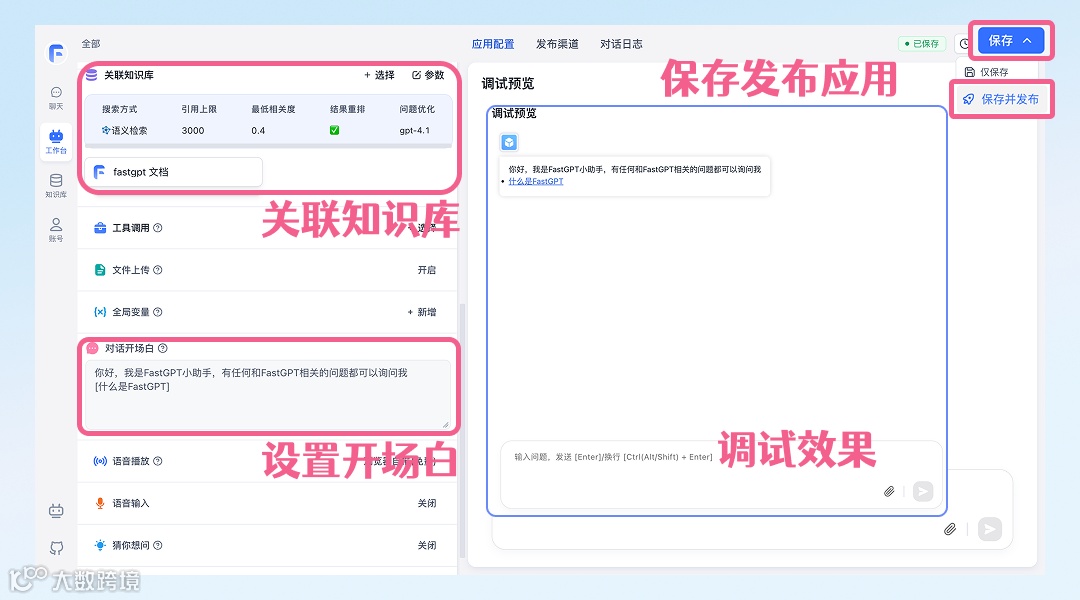The height and width of the screenshot is (600, 1080).
Task: Choose 仅保存 from save menu
Action: (x=986, y=72)
